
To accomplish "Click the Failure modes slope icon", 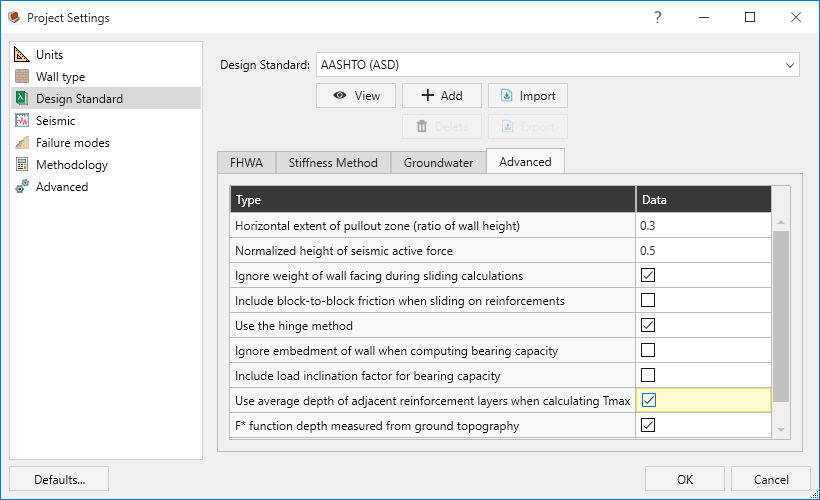I will (x=22, y=142).
